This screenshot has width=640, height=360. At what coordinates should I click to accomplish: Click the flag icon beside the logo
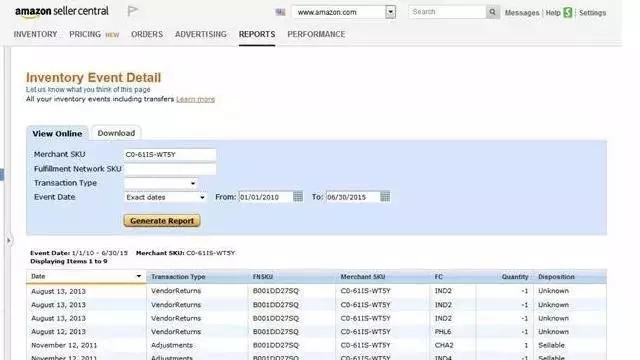coord(133,11)
